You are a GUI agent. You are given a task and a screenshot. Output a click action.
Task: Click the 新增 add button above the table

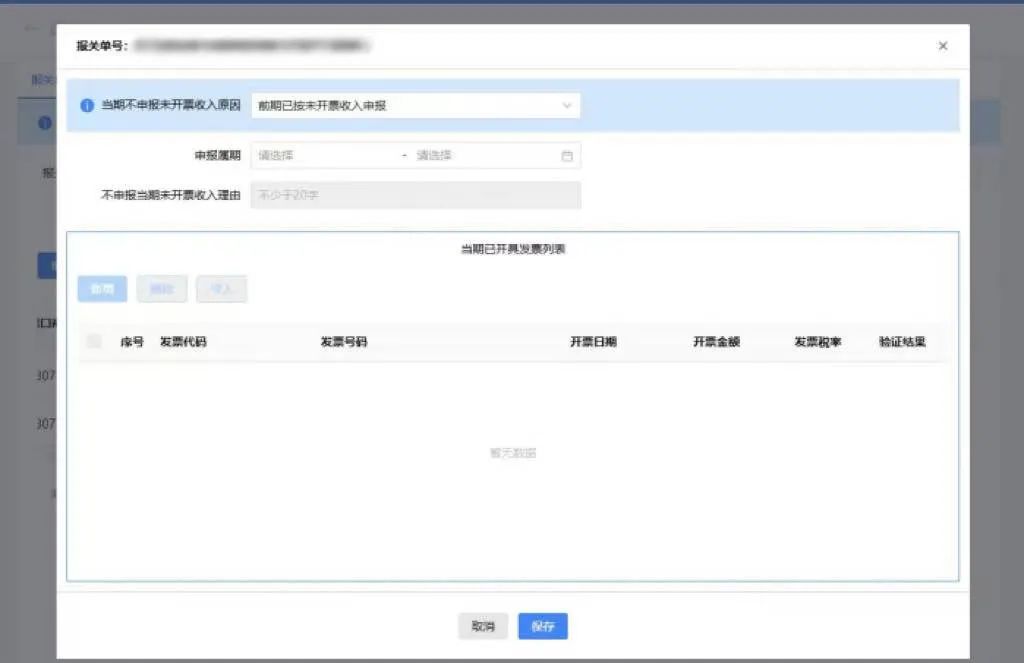101,288
